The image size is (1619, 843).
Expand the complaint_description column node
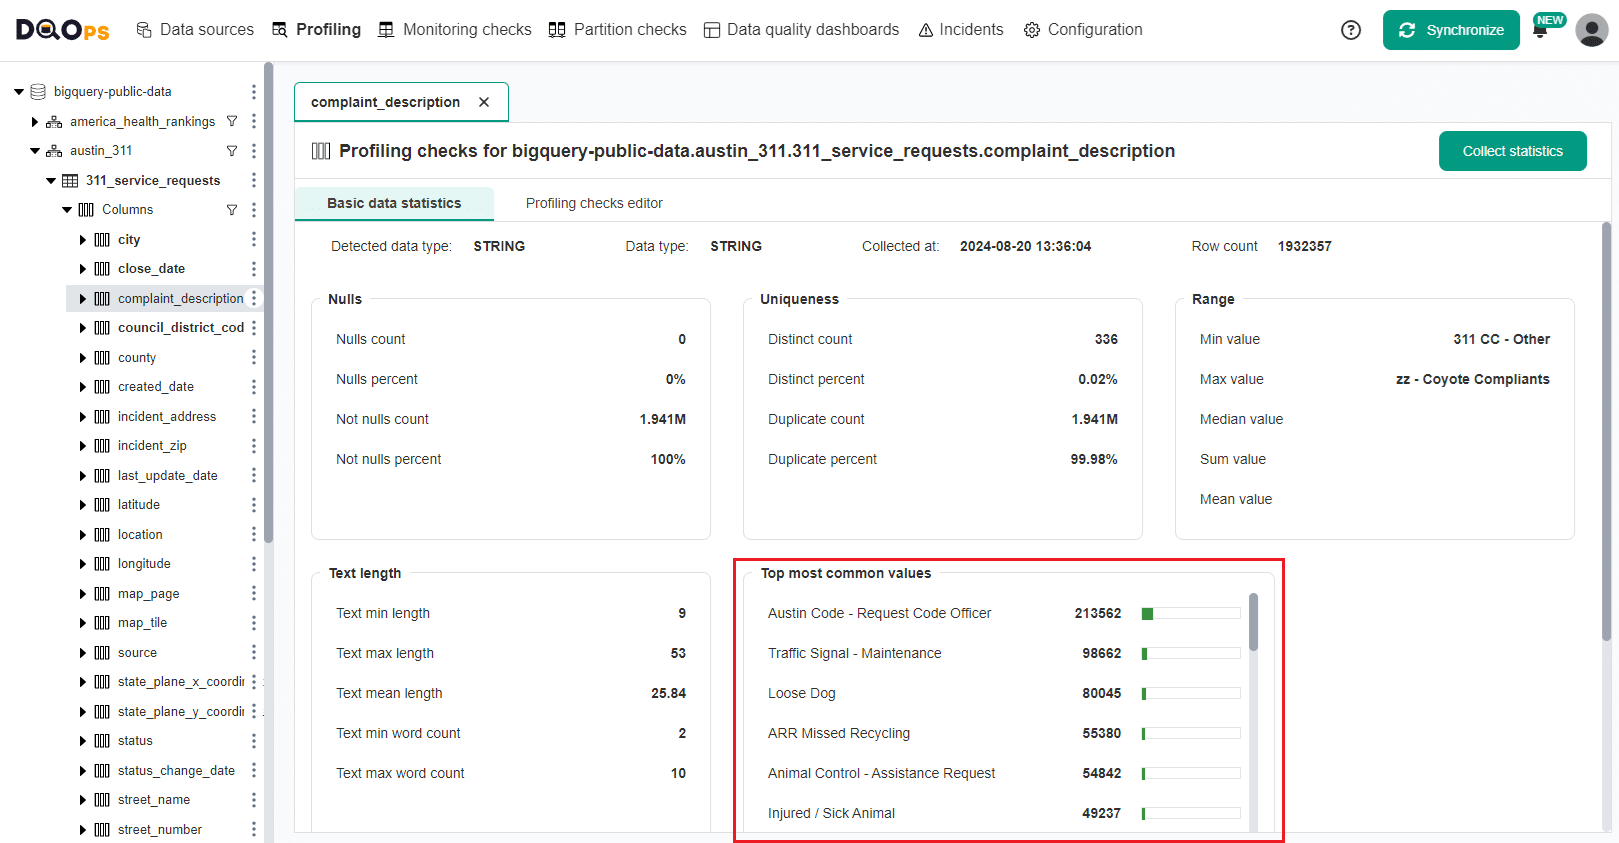pyautogui.click(x=83, y=299)
